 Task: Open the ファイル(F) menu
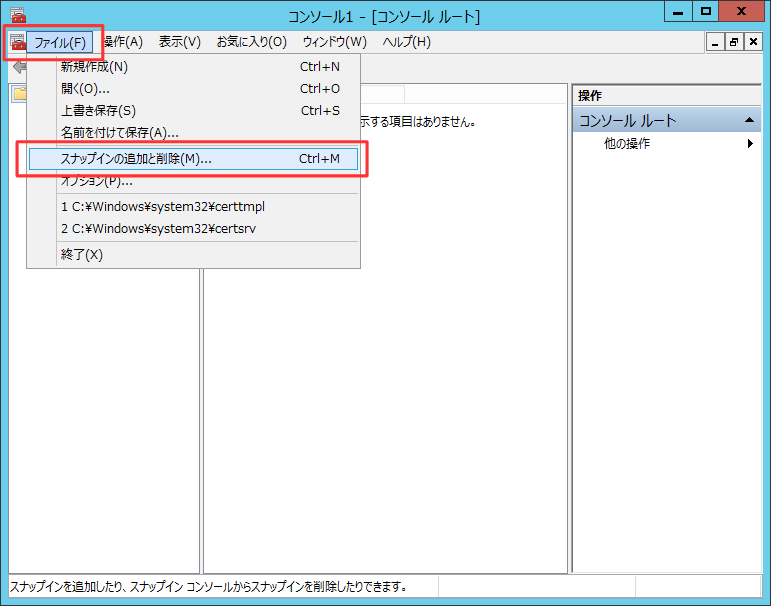(59, 42)
